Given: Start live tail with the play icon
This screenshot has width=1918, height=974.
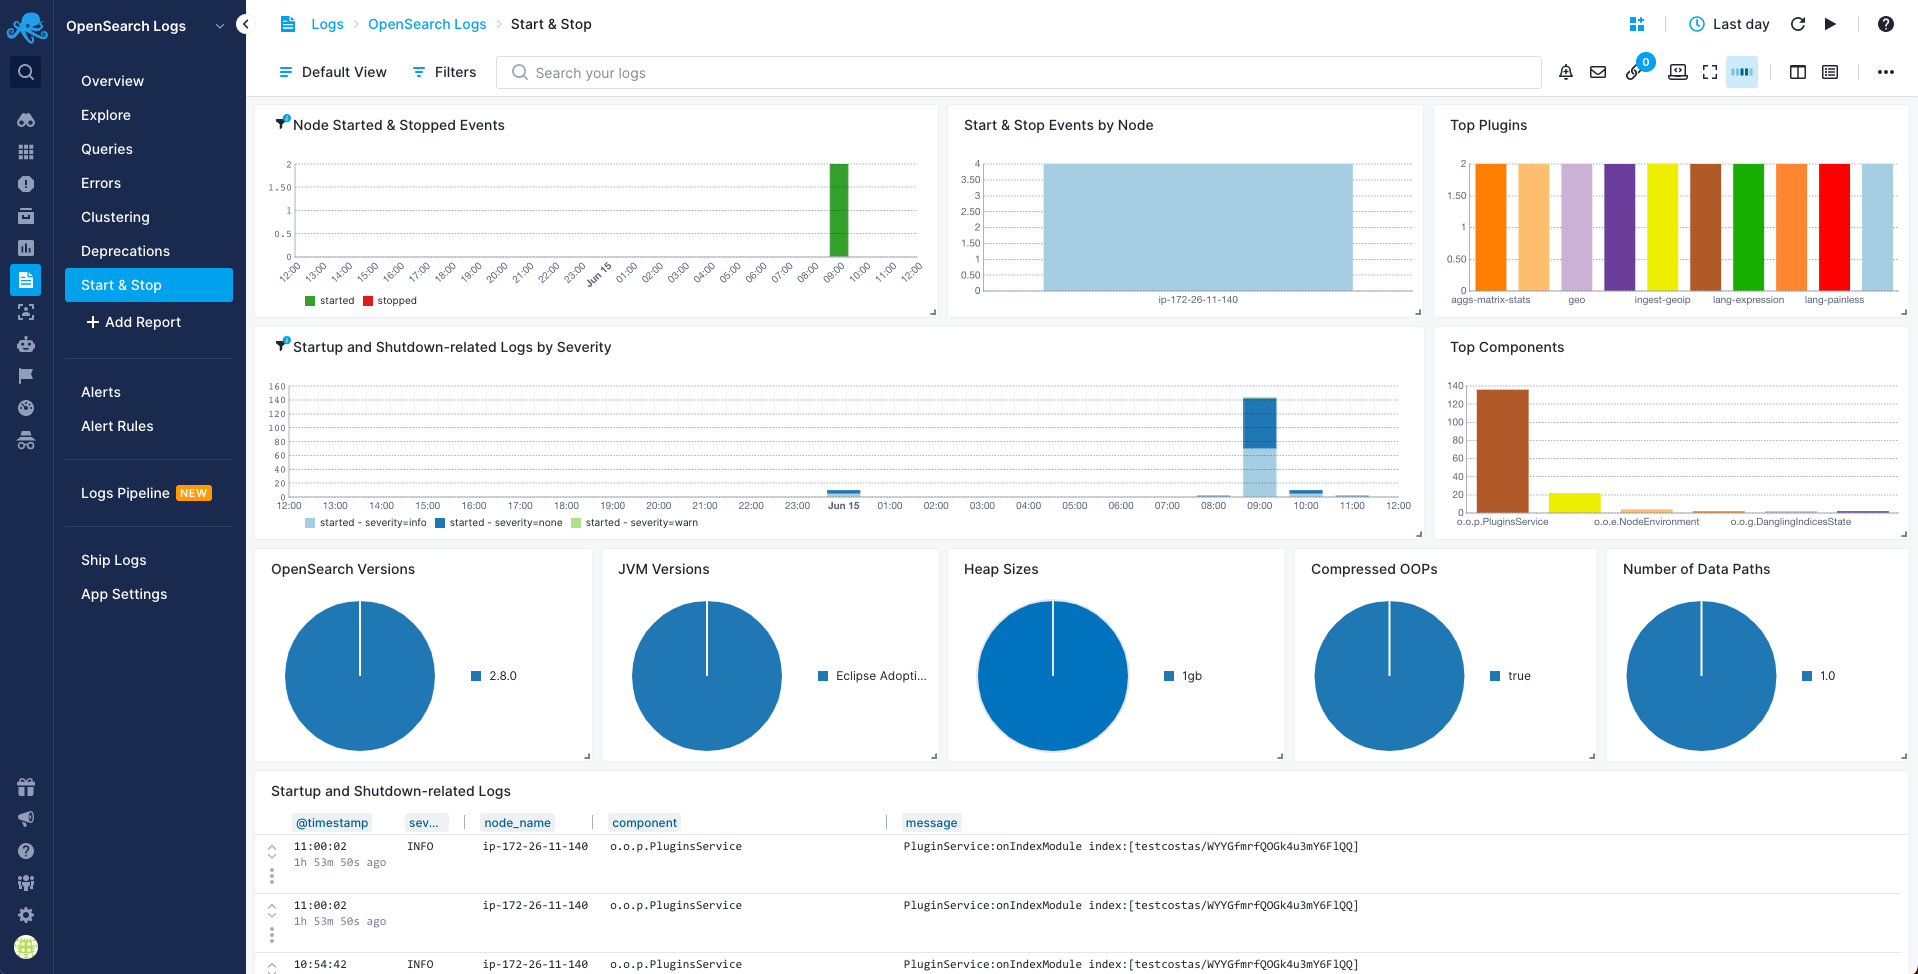Looking at the screenshot, I should click(x=1830, y=24).
